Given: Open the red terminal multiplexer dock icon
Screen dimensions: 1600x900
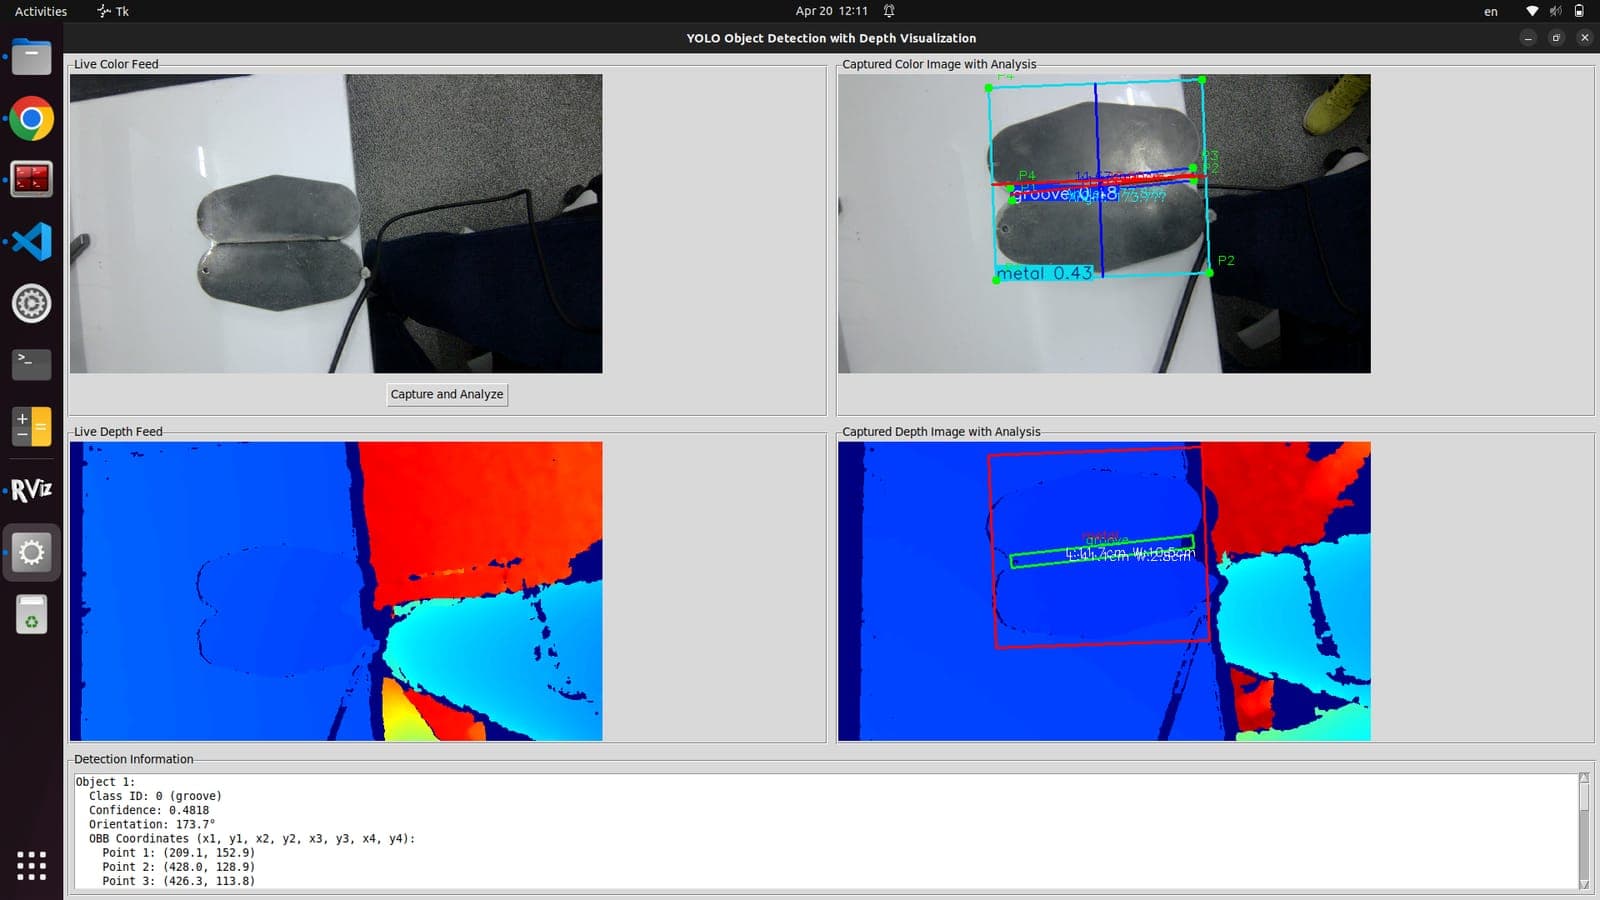Looking at the screenshot, I should pyautogui.click(x=31, y=180).
